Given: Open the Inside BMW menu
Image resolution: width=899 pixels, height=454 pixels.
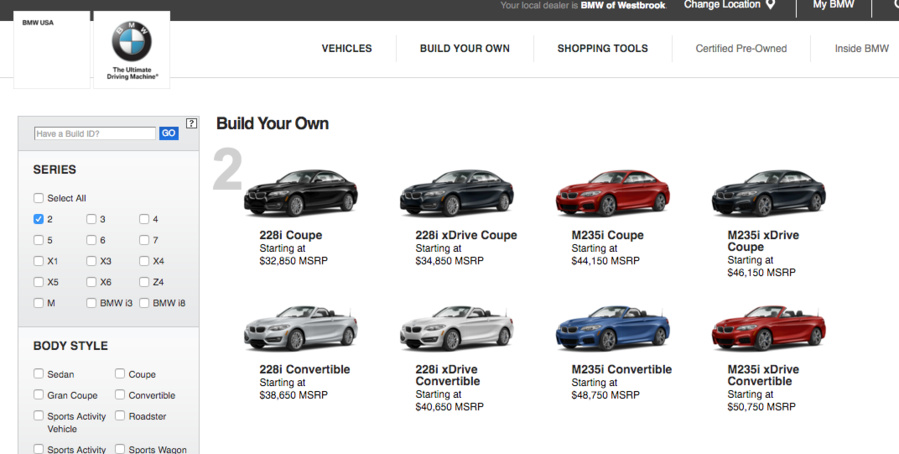Looking at the screenshot, I should 862,49.
